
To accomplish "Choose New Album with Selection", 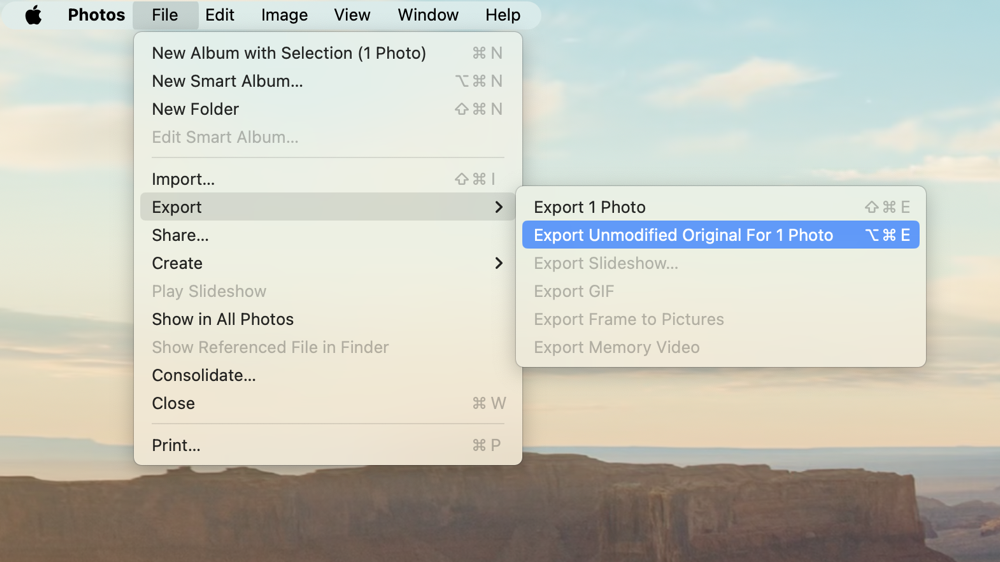I will pos(289,53).
